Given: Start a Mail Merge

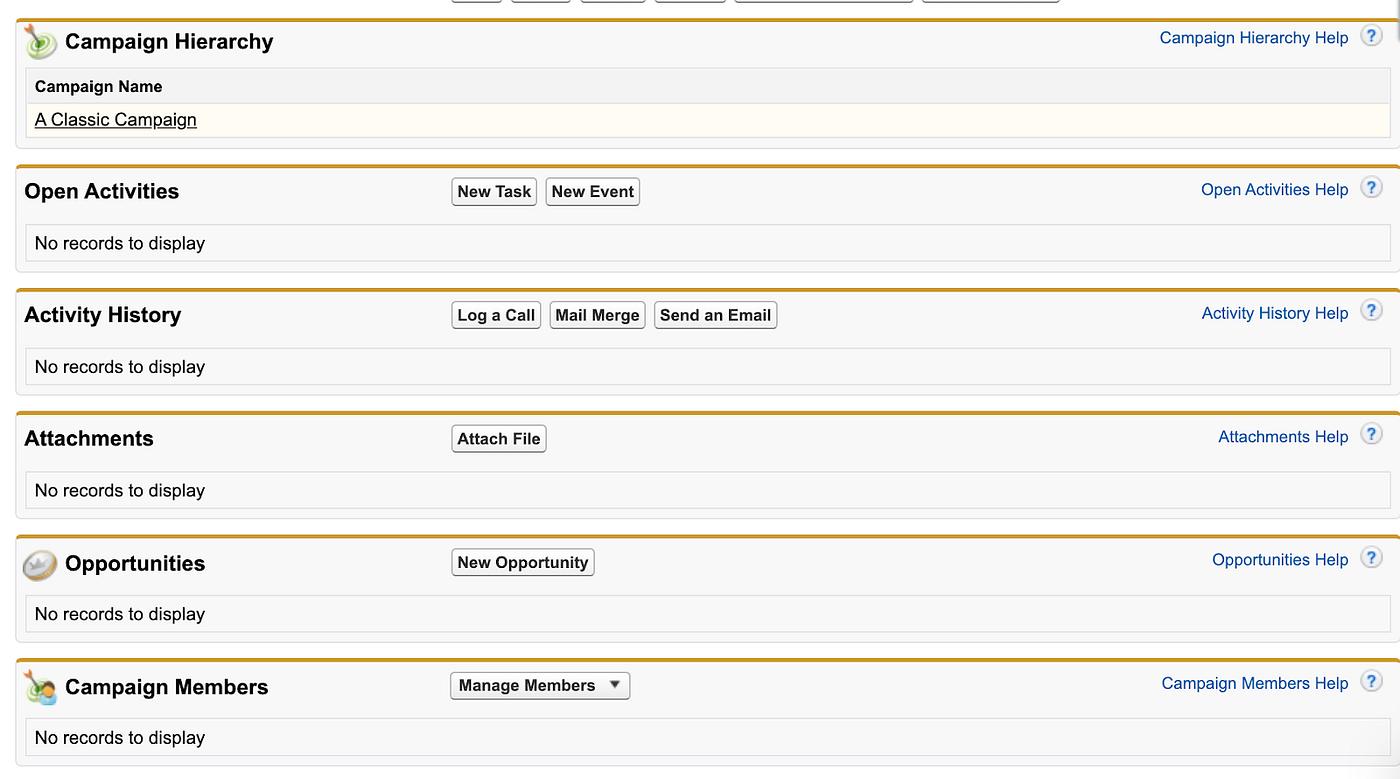Looking at the screenshot, I should pos(597,315).
